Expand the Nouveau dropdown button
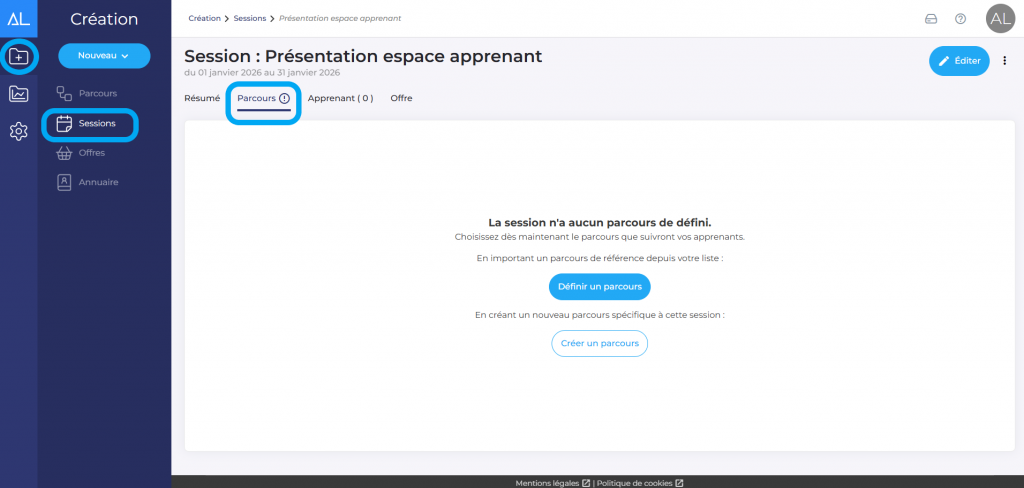 [104, 56]
